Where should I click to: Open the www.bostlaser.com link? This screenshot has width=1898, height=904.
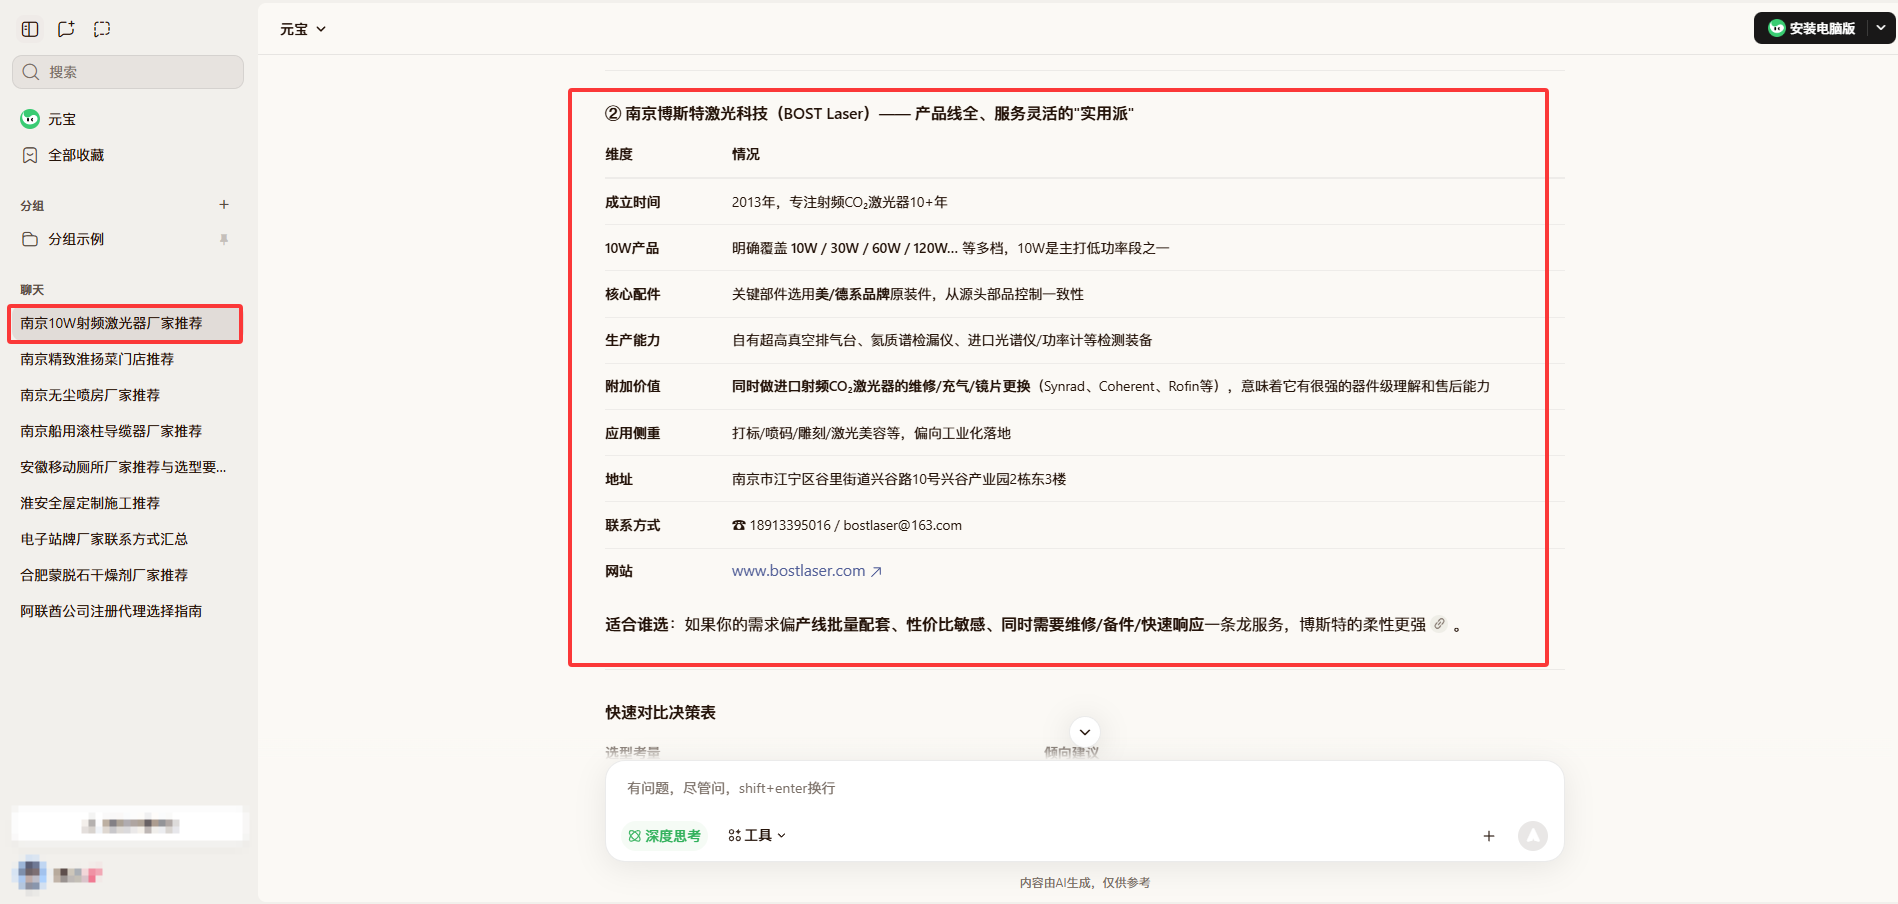click(806, 571)
